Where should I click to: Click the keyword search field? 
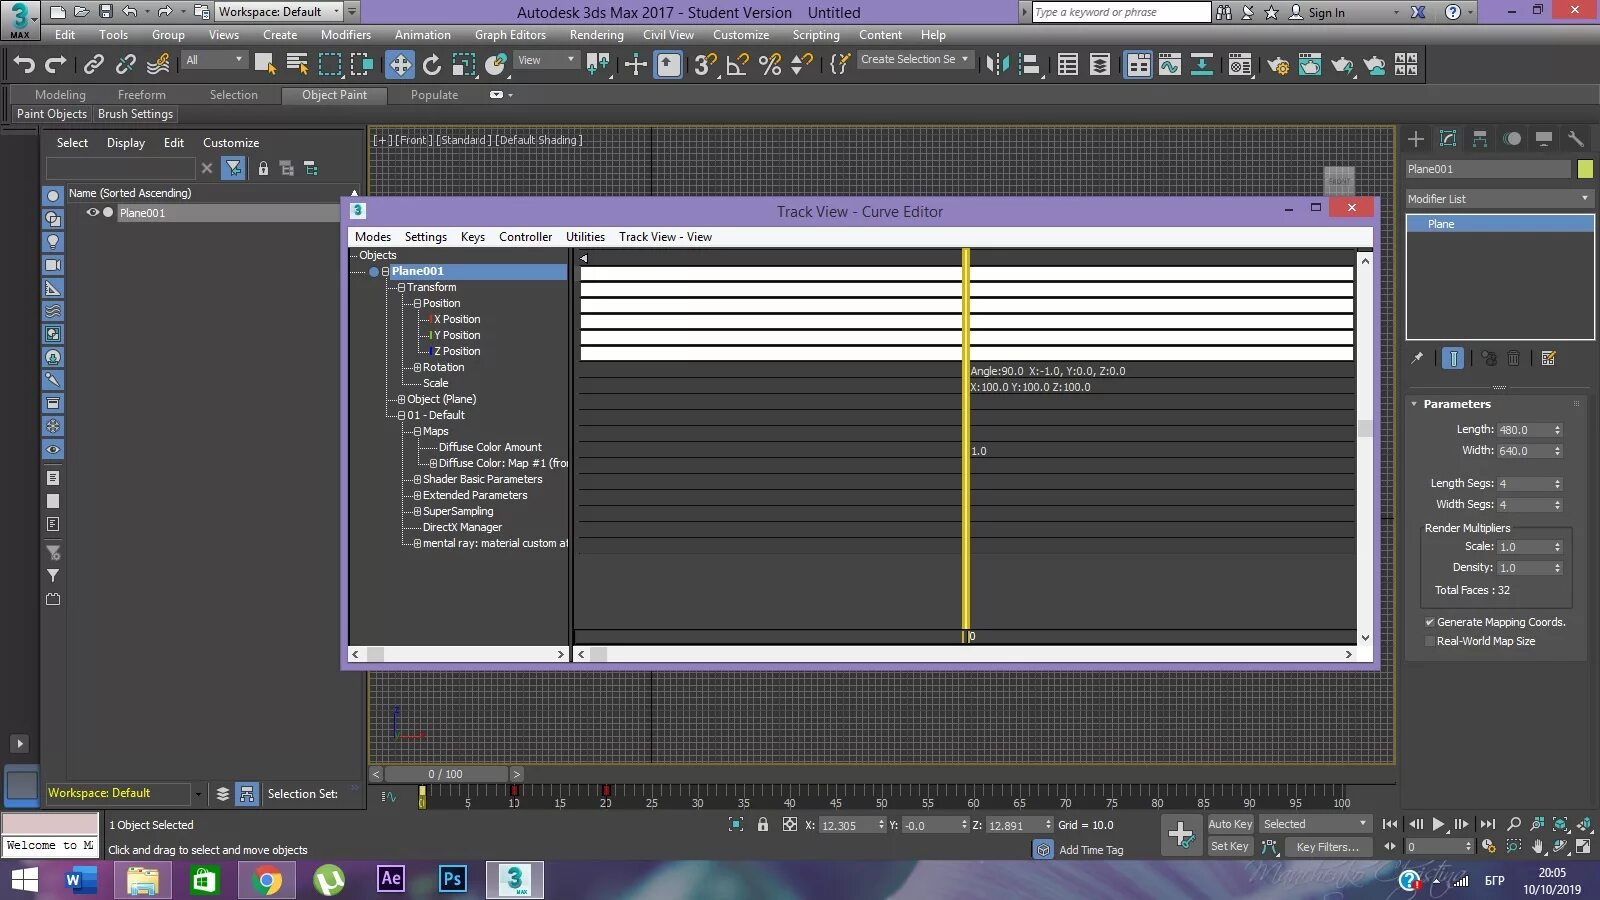[x=1121, y=12]
